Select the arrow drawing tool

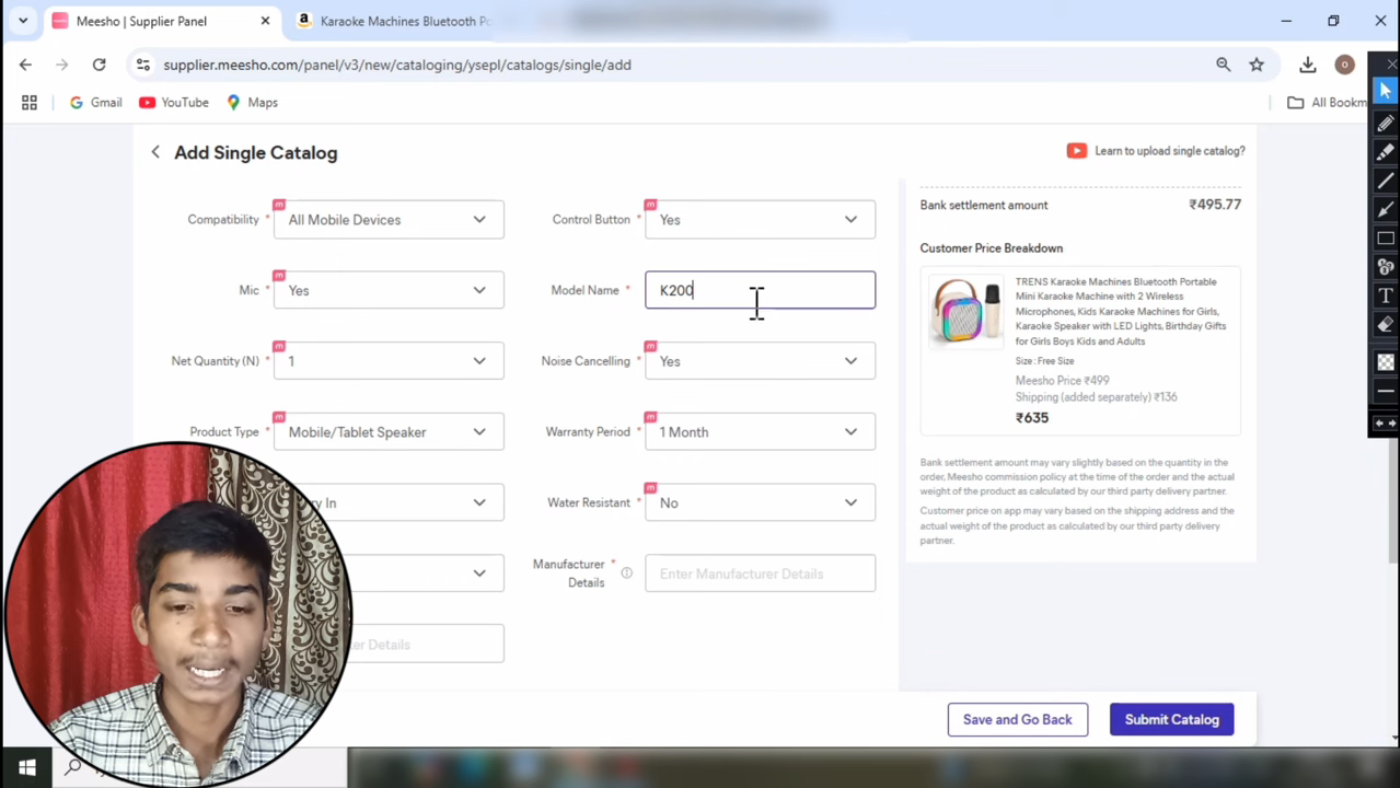point(1385,210)
